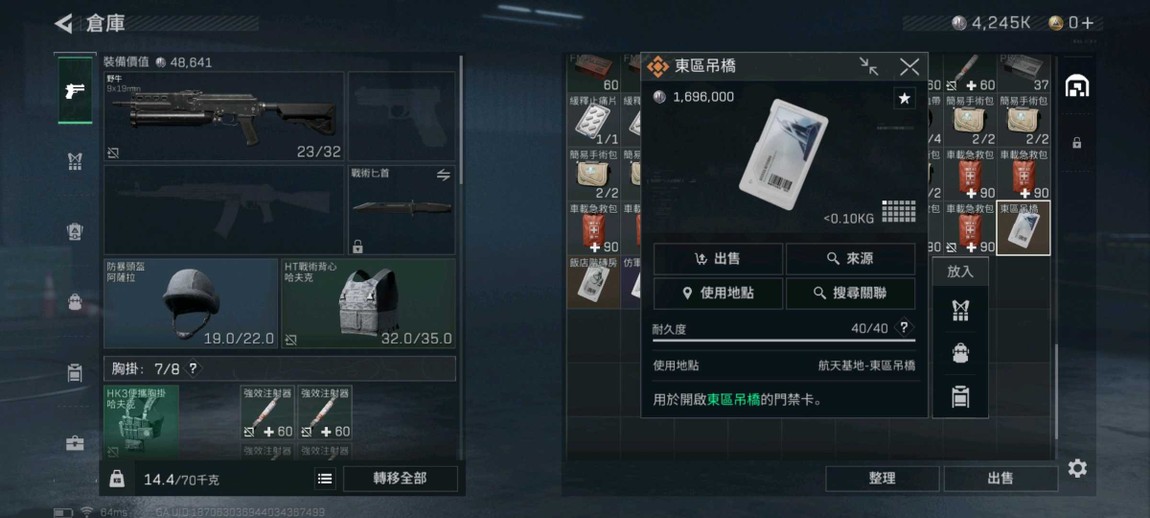Swap tactical knife using the arrows icon
The width and height of the screenshot is (1150, 518).
pos(443,175)
